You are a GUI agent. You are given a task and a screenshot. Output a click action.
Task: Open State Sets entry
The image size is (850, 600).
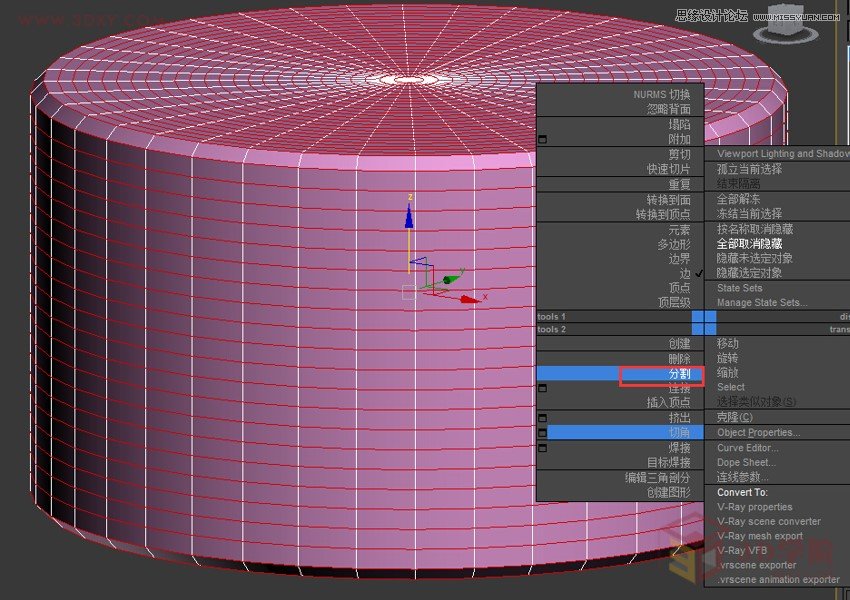(739, 288)
